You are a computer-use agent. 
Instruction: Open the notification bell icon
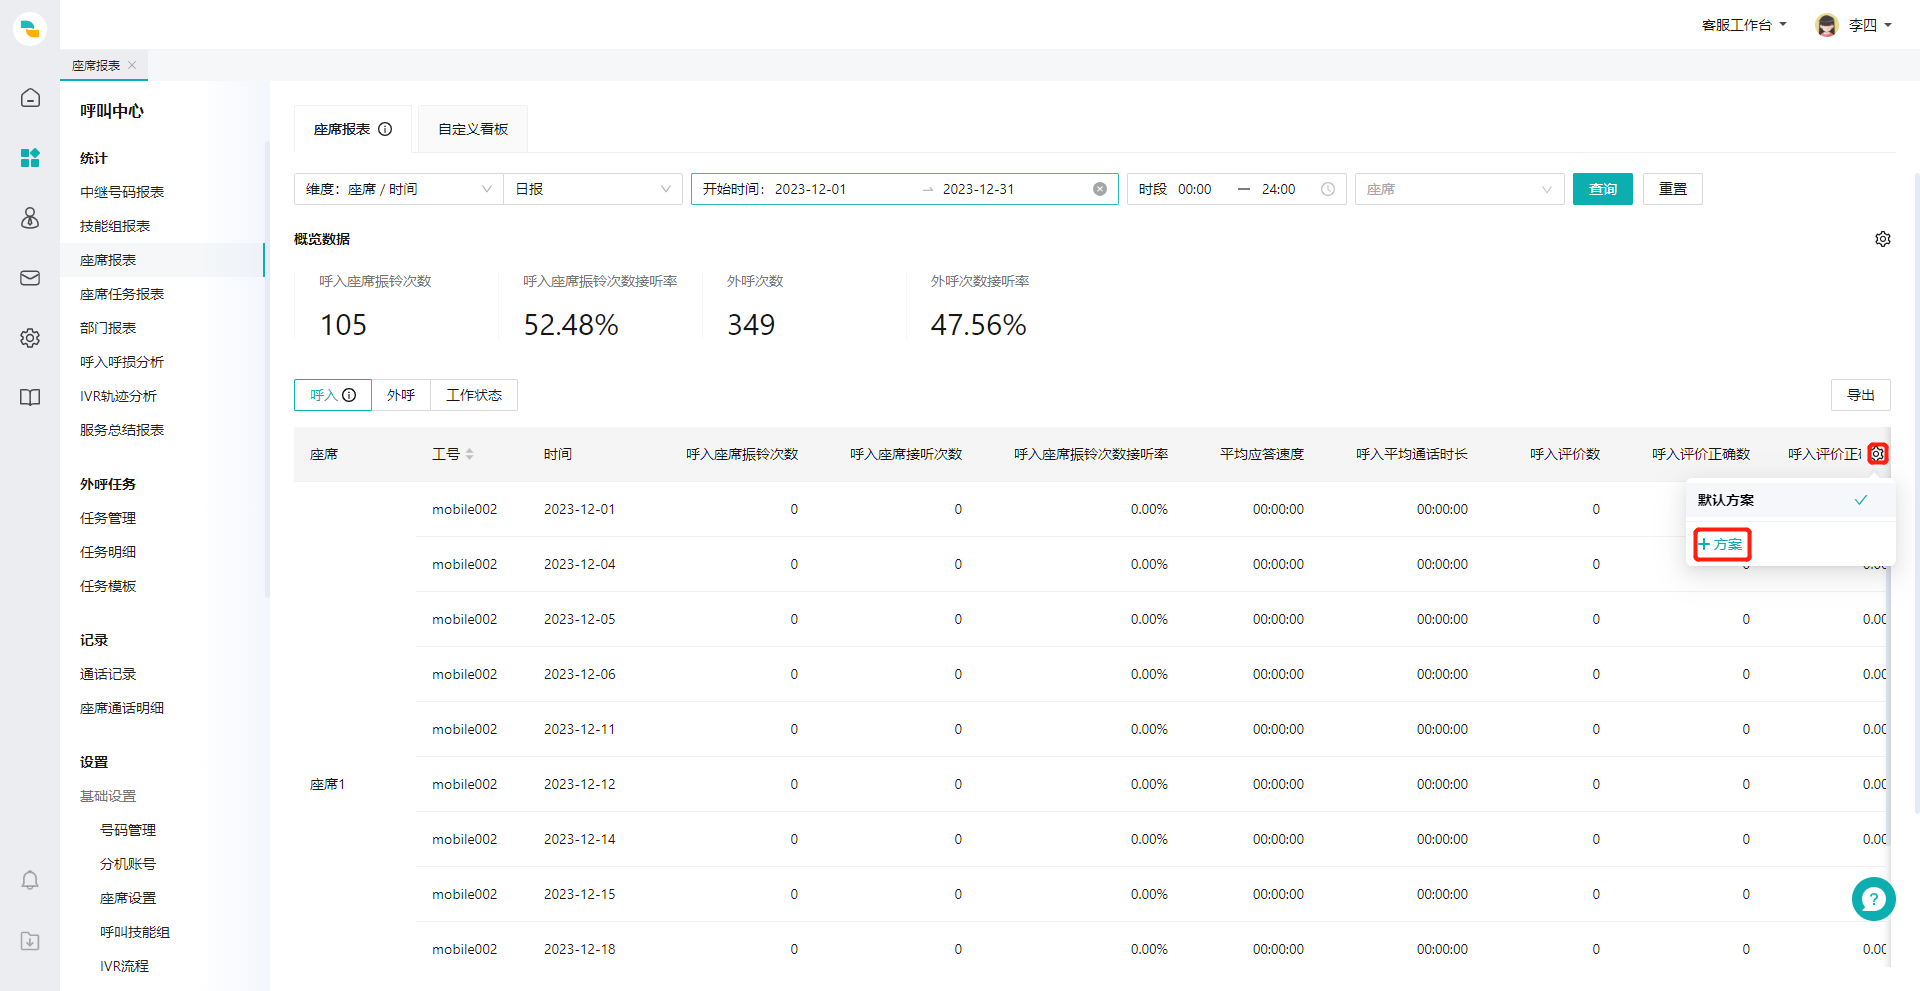(30, 880)
